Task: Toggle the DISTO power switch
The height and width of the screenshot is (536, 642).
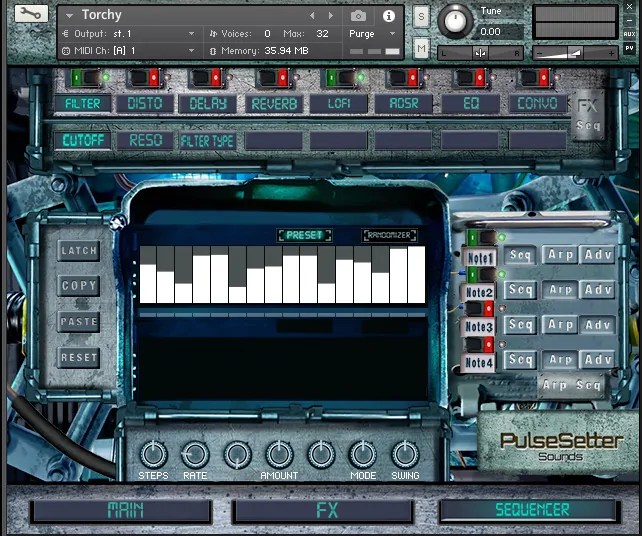Action: [x=144, y=78]
